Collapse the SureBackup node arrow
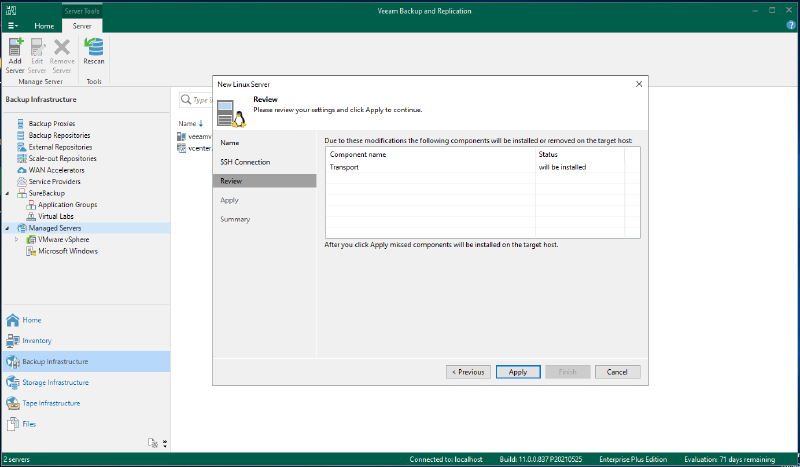Image resolution: width=800 pixels, height=467 pixels. 7,193
